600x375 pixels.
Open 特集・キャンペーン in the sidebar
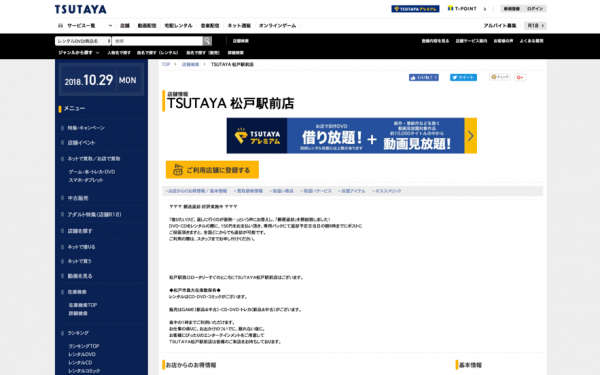pyautogui.click(x=86, y=128)
